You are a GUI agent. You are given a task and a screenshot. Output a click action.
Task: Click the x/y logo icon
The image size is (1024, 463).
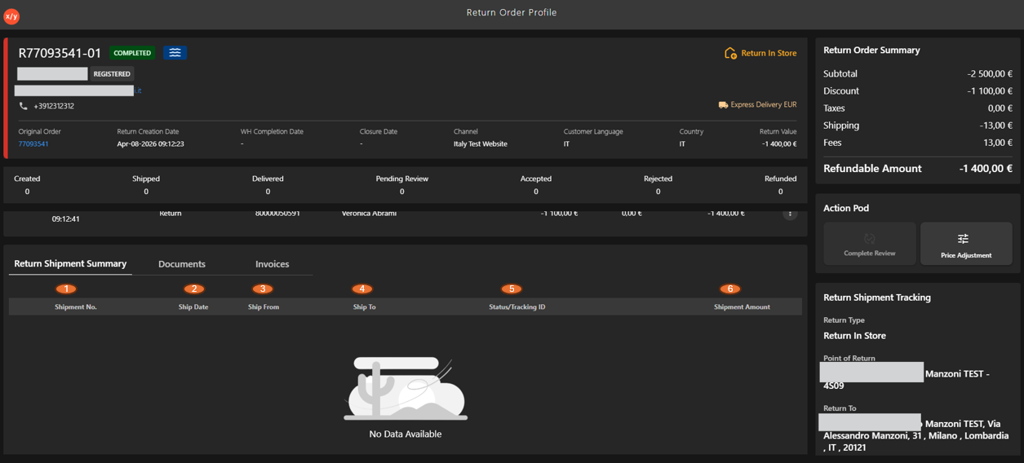[x=11, y=16]
